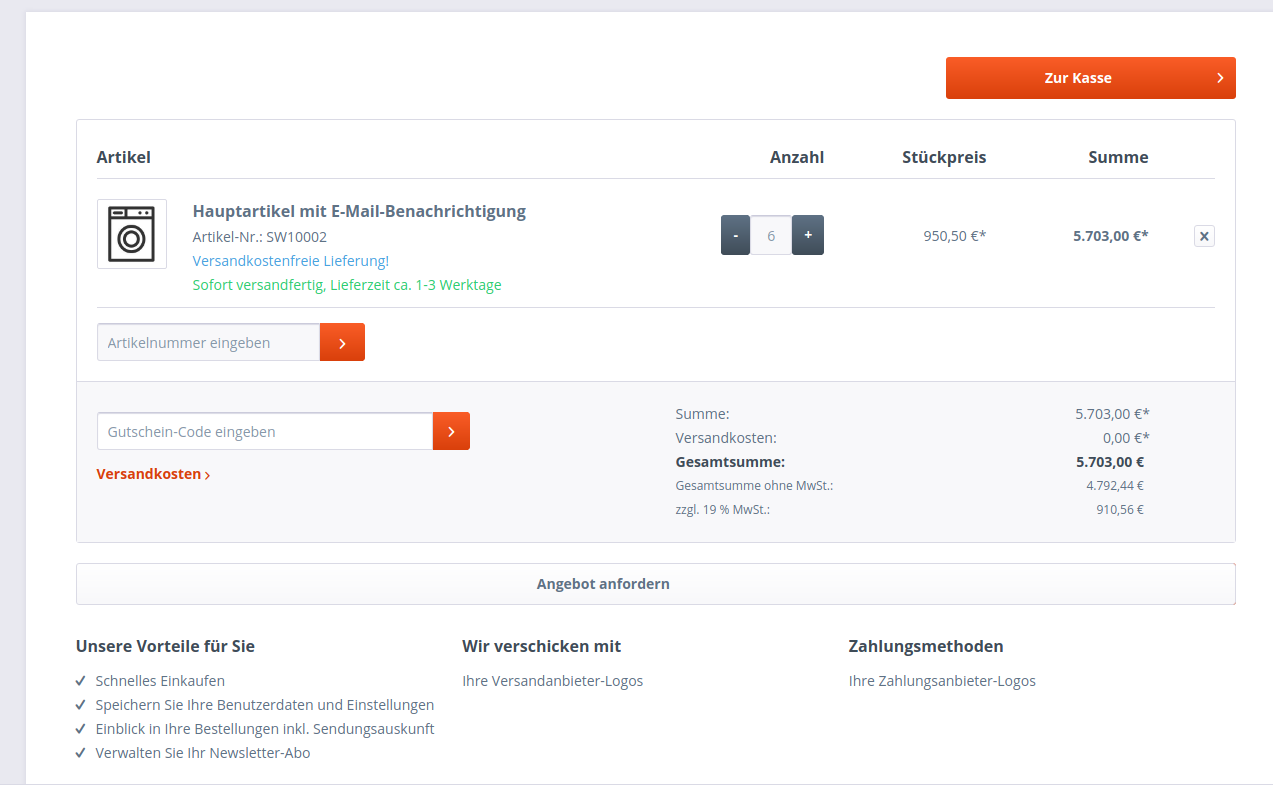
Task: Focus the Gutschein-Code eingeben field
Action: click(264, 431)
